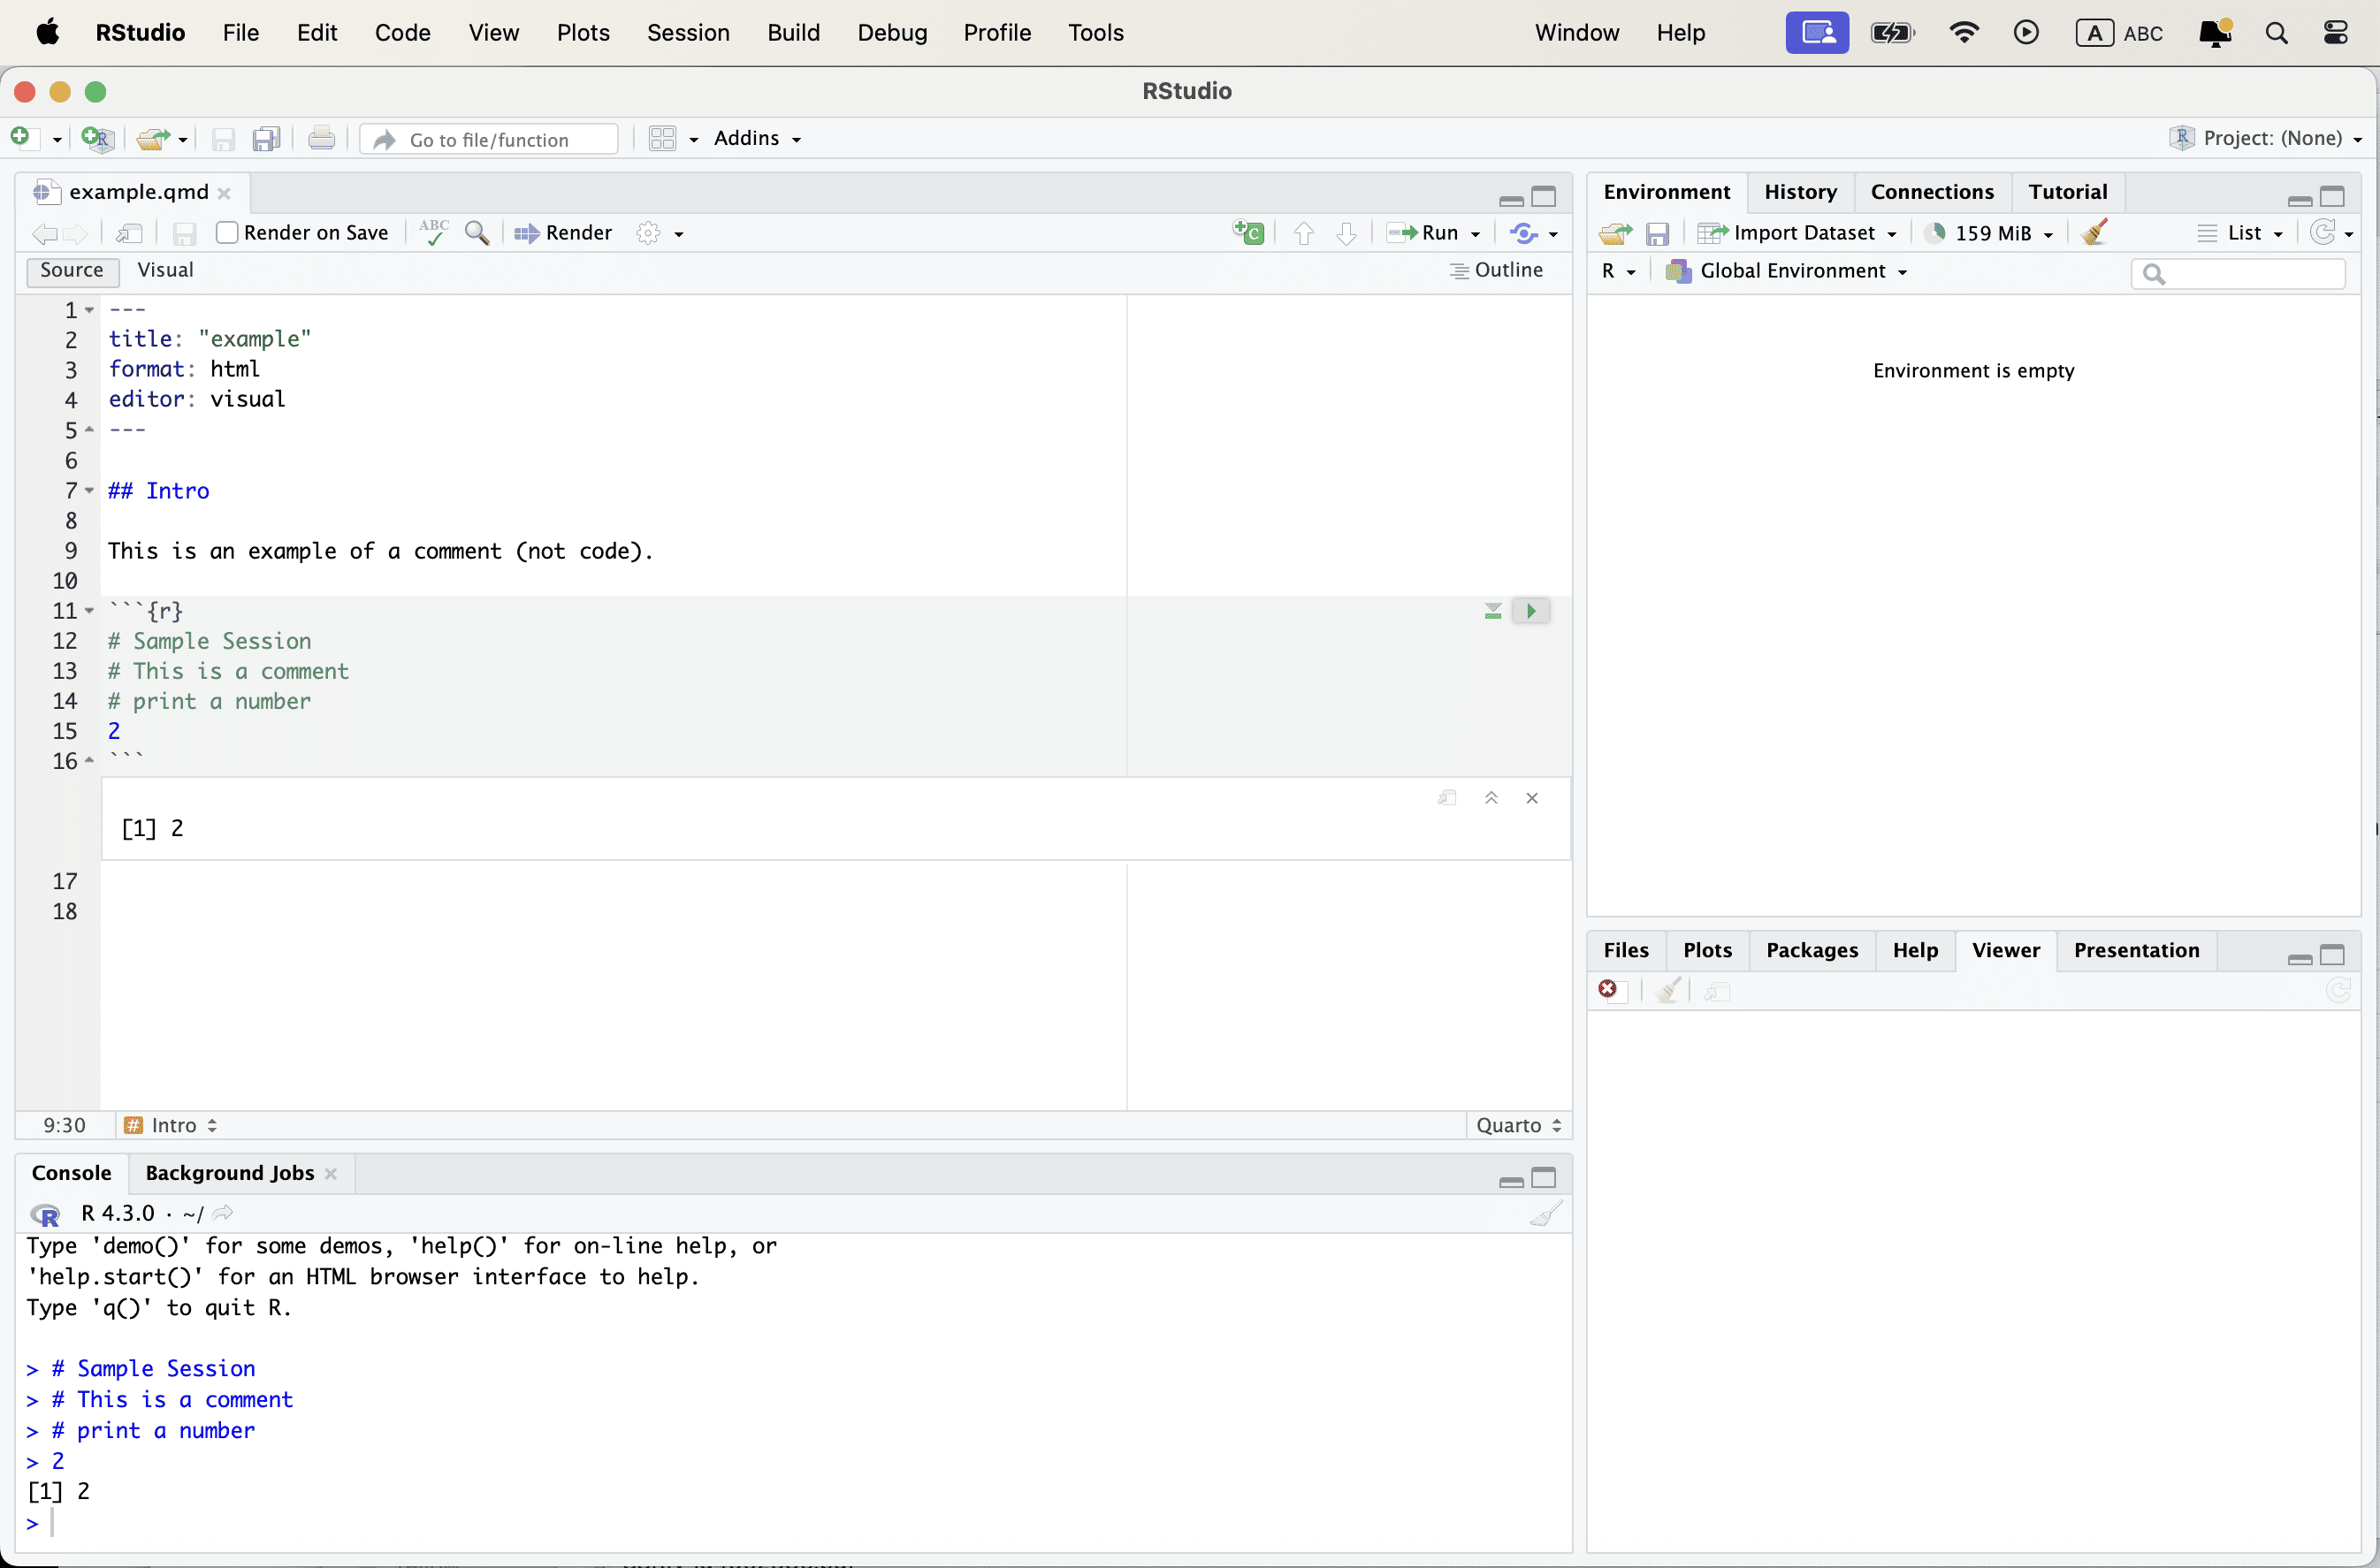Open find and replace magnifier
The height and width of the screenshot is (1568, 2380).
[477, 233]
